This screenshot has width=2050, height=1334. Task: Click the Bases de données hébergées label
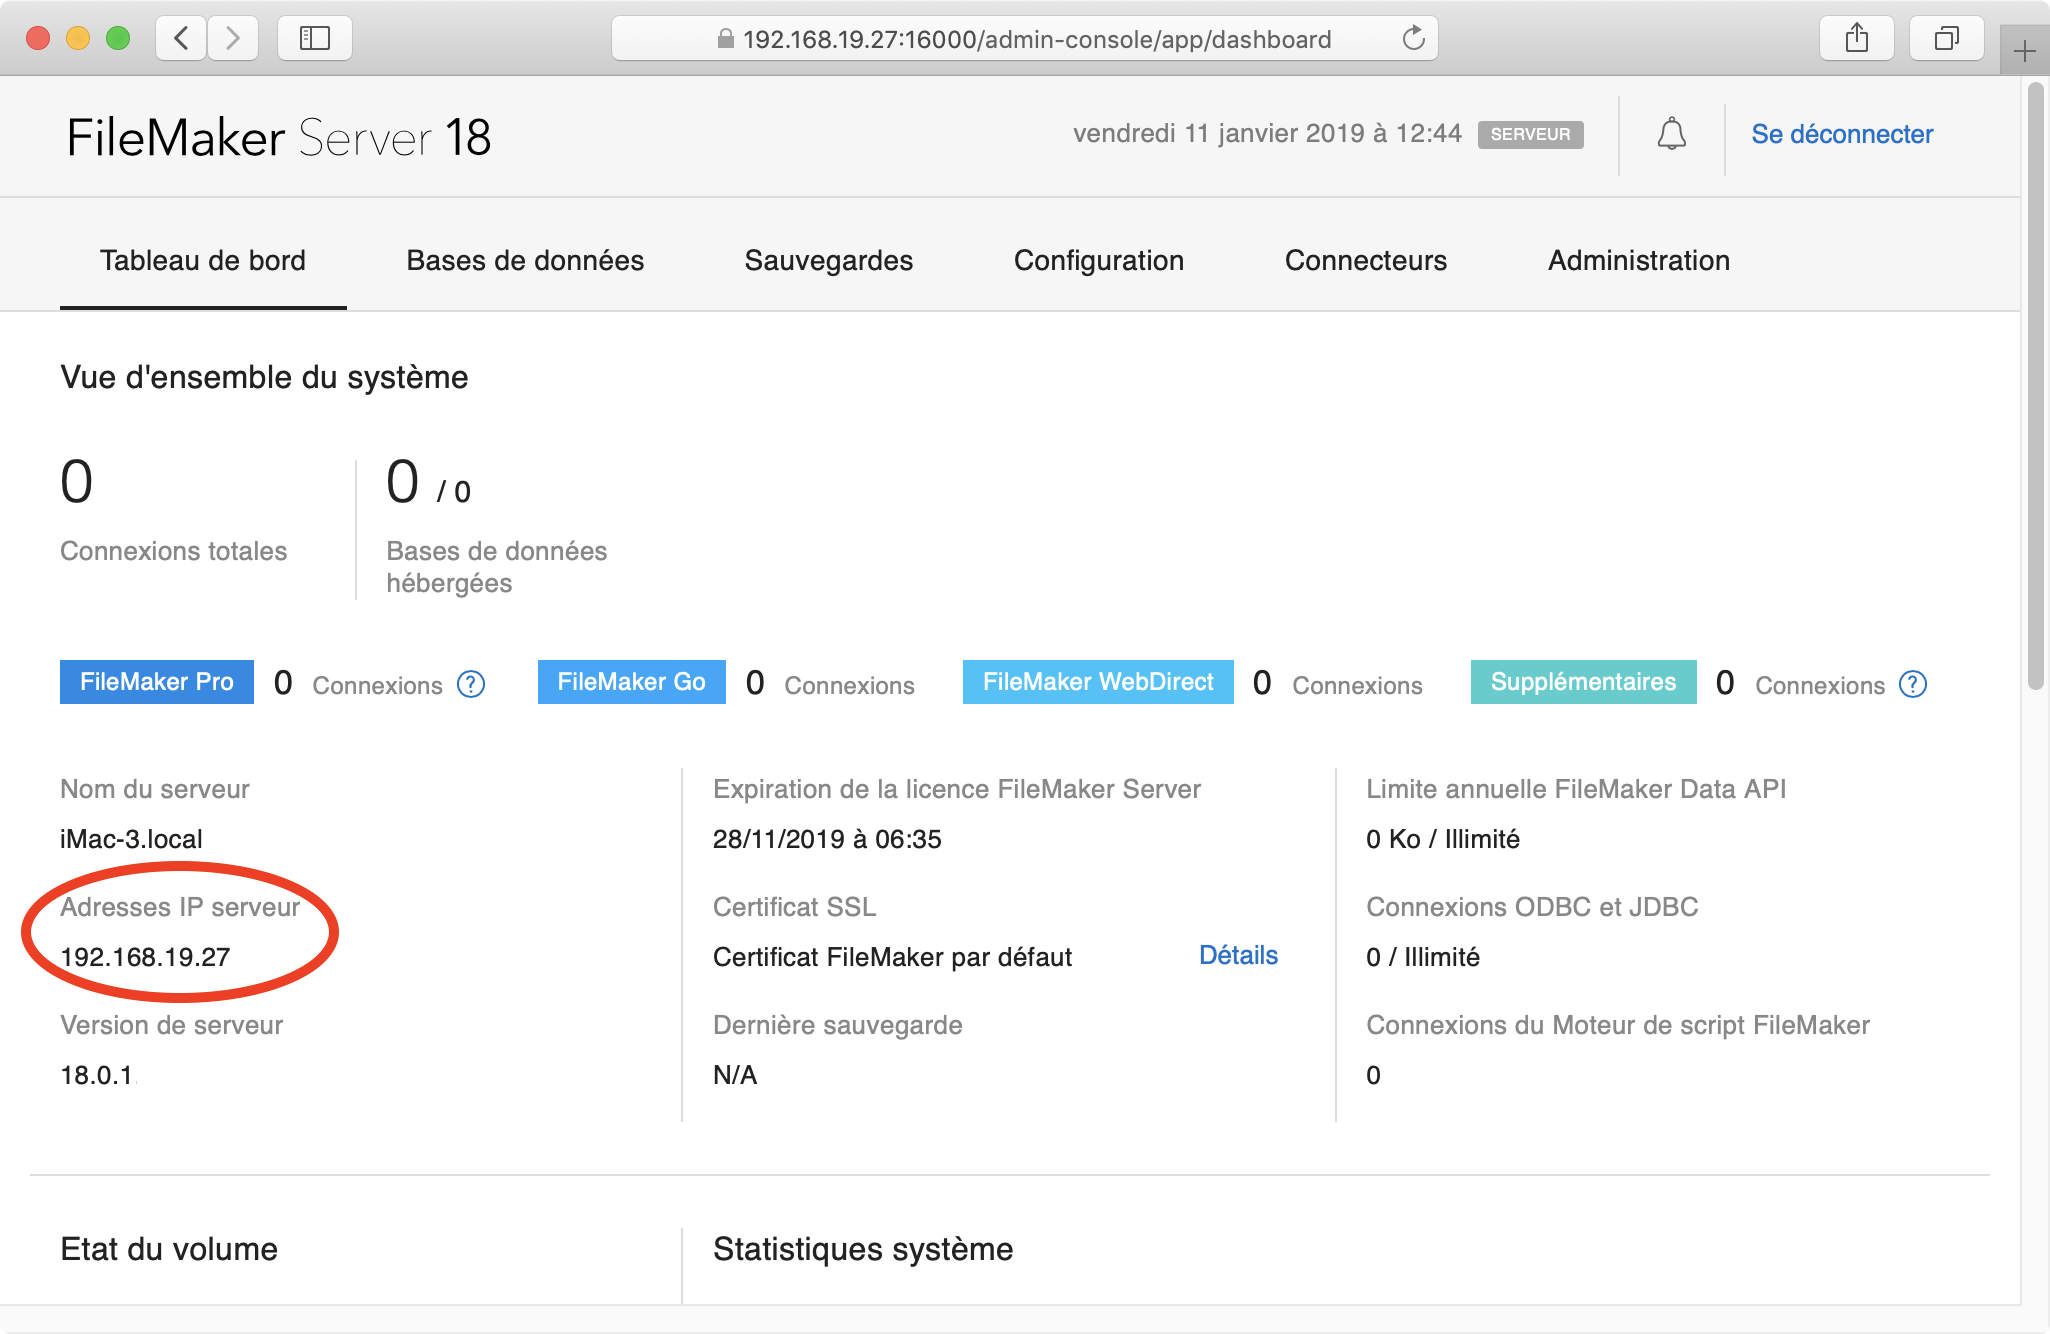pos(497,567)
